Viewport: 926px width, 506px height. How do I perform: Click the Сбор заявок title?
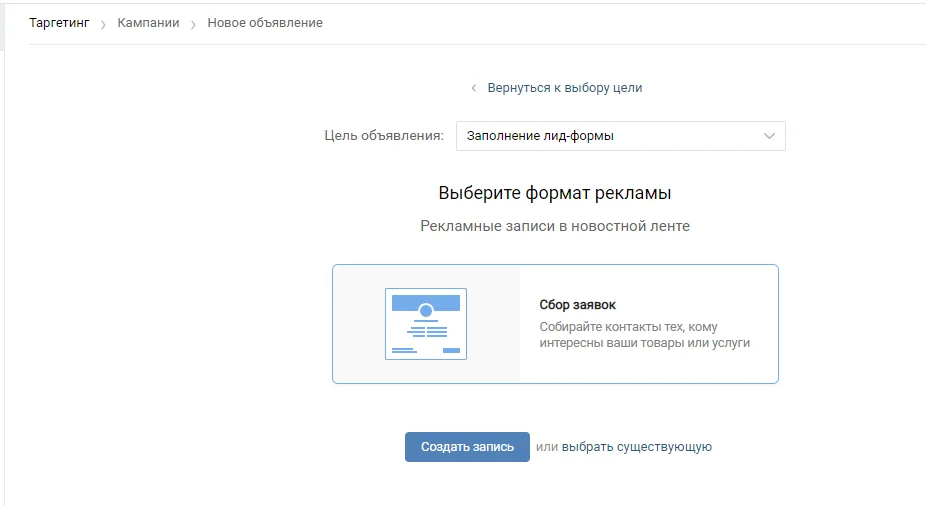tap(577, 305)
